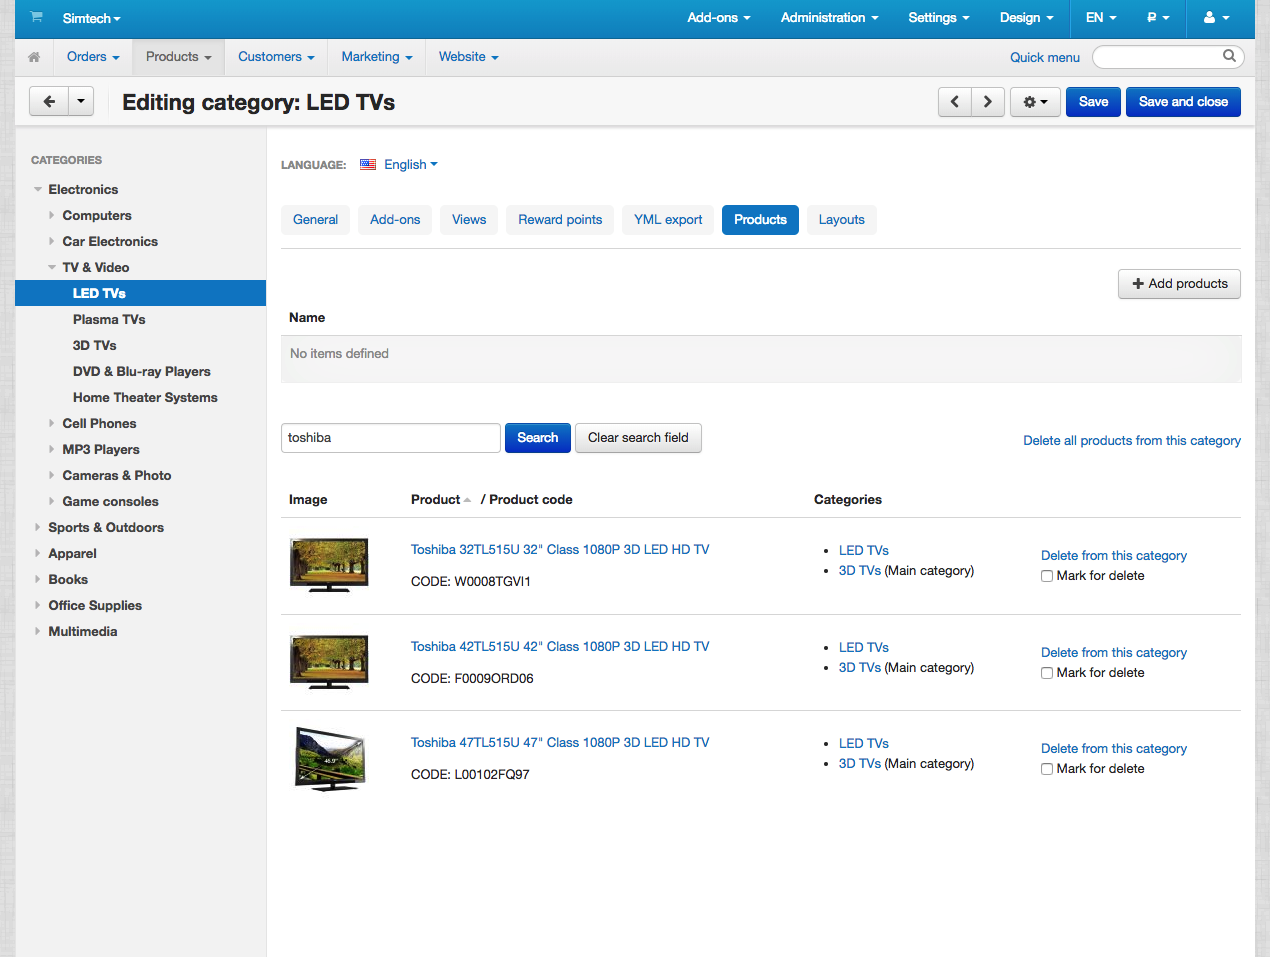
Task: Switch to the General tab
Action: [315, 220]
